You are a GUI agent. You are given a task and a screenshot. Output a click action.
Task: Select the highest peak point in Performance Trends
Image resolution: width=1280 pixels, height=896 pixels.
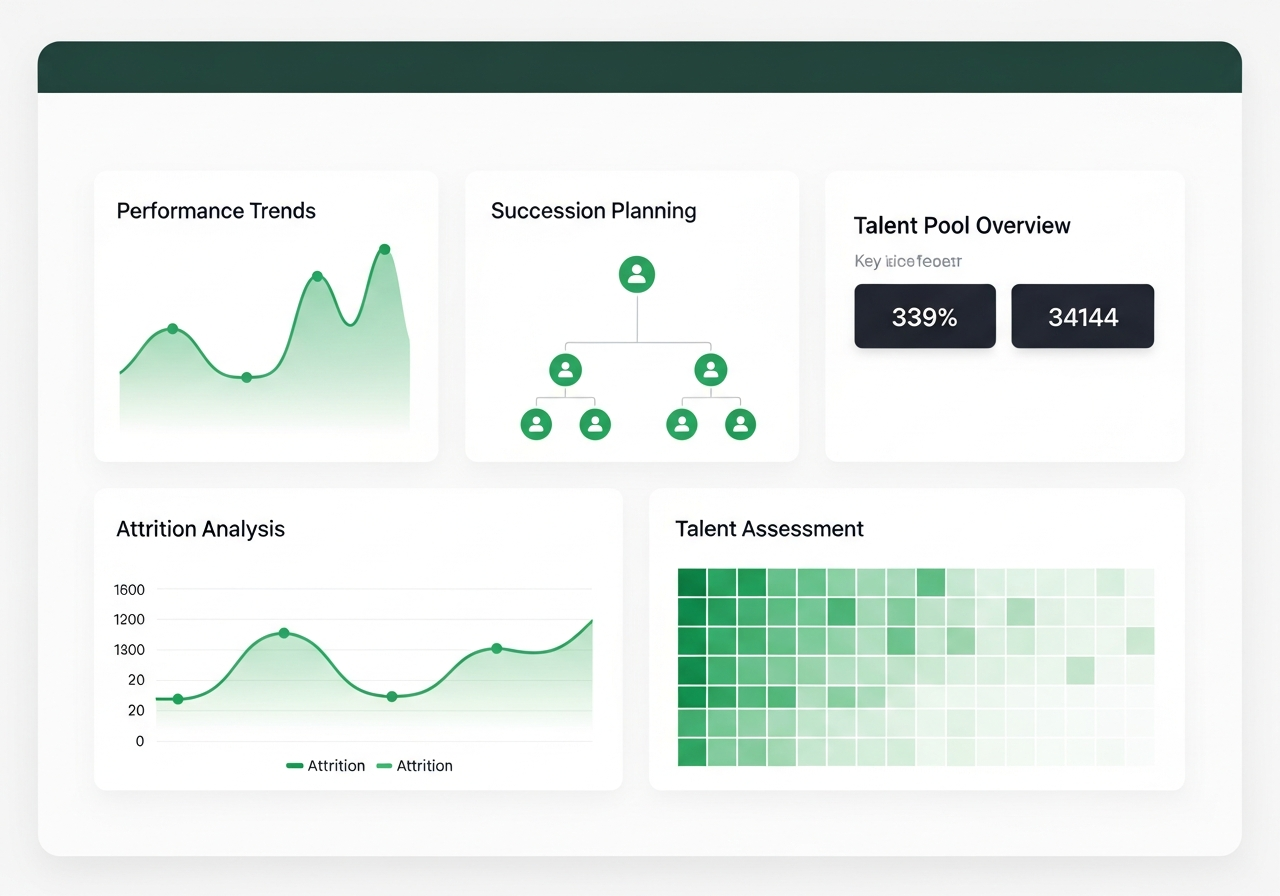[x=384, y=249]
